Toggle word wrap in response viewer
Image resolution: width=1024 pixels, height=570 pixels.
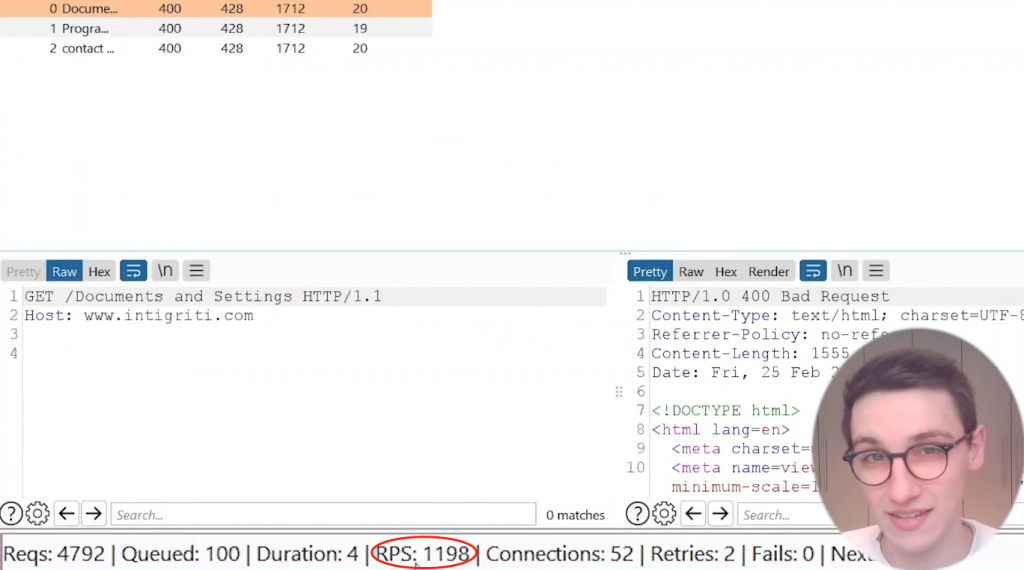813,270
